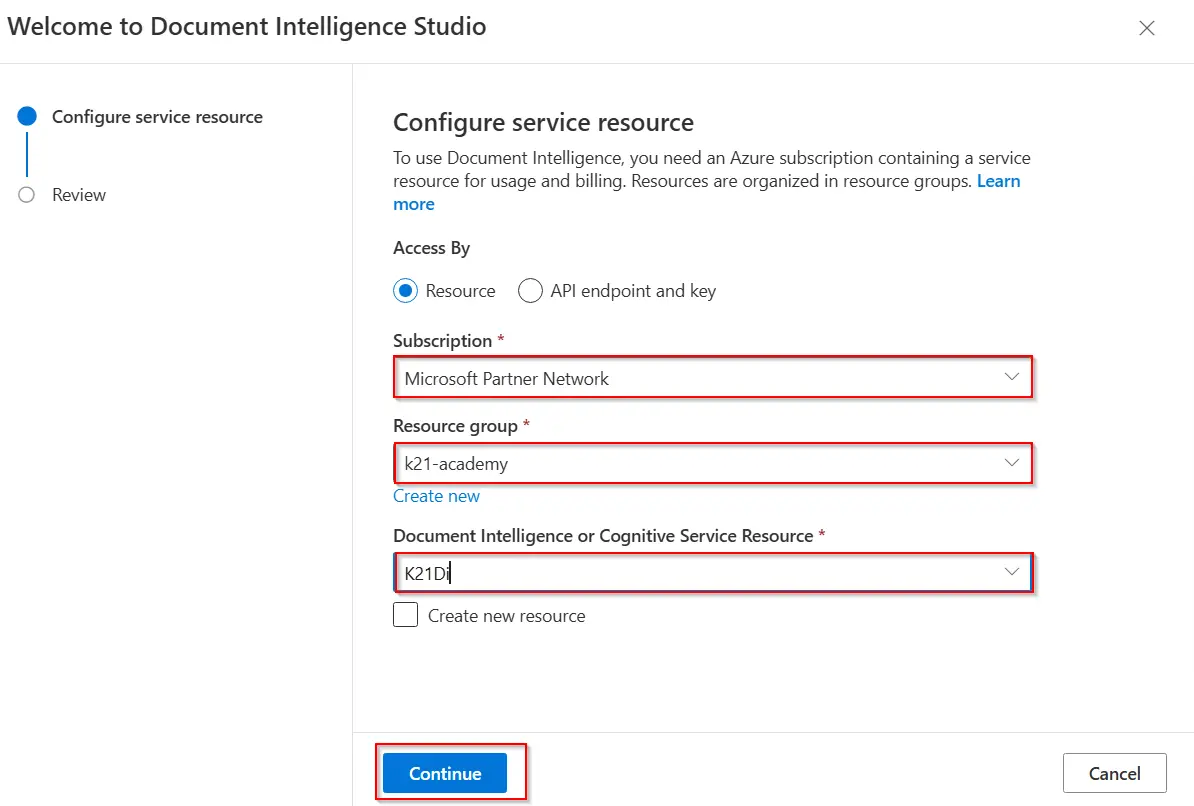Expand the k21-academy resource group dropdown
1194x806 pixels.
[x=700, y=463]
